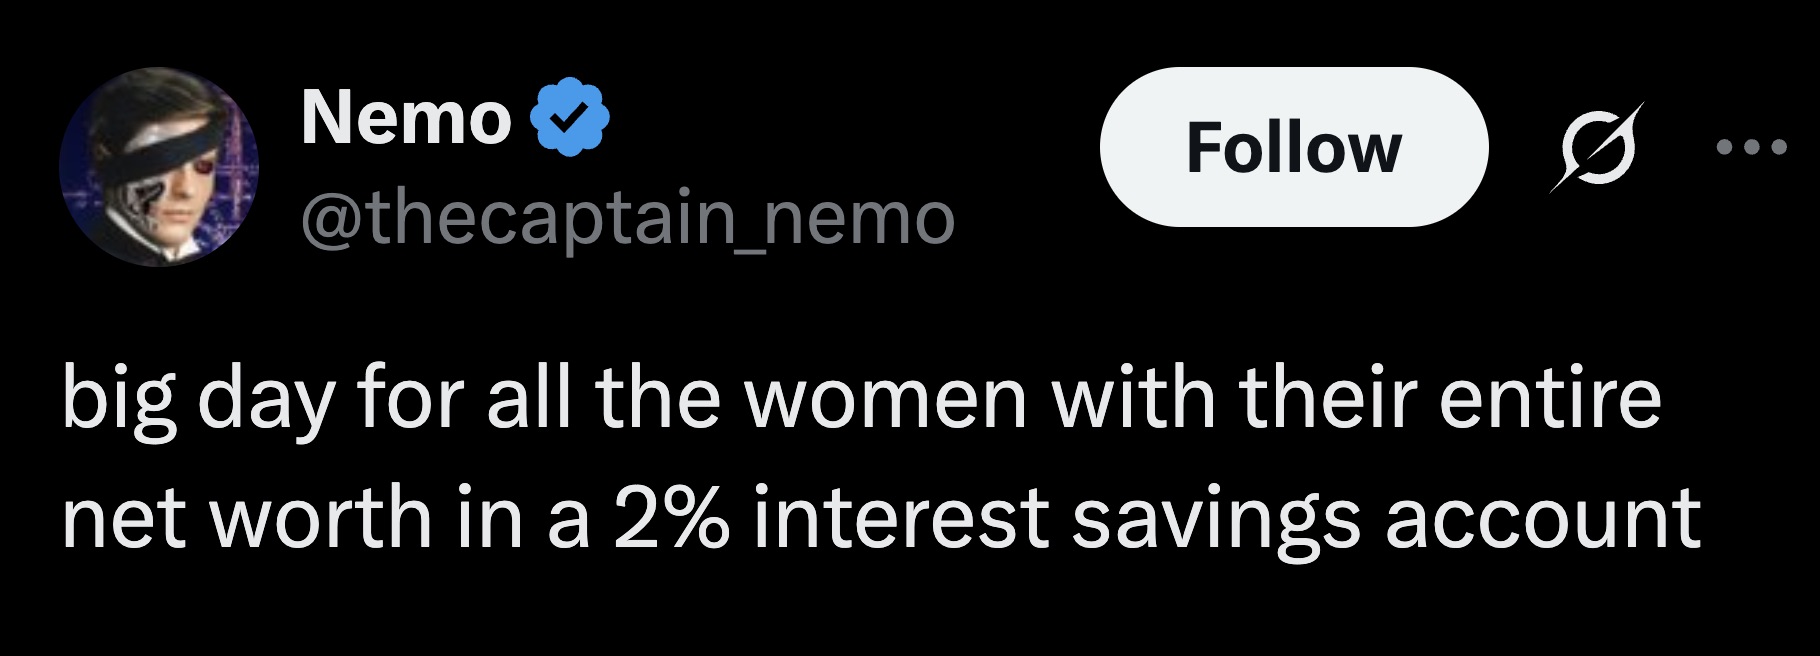Select the circular avatar with blindfolded figure
Screen dimensions: 1820x656
[x=159, y=167]
